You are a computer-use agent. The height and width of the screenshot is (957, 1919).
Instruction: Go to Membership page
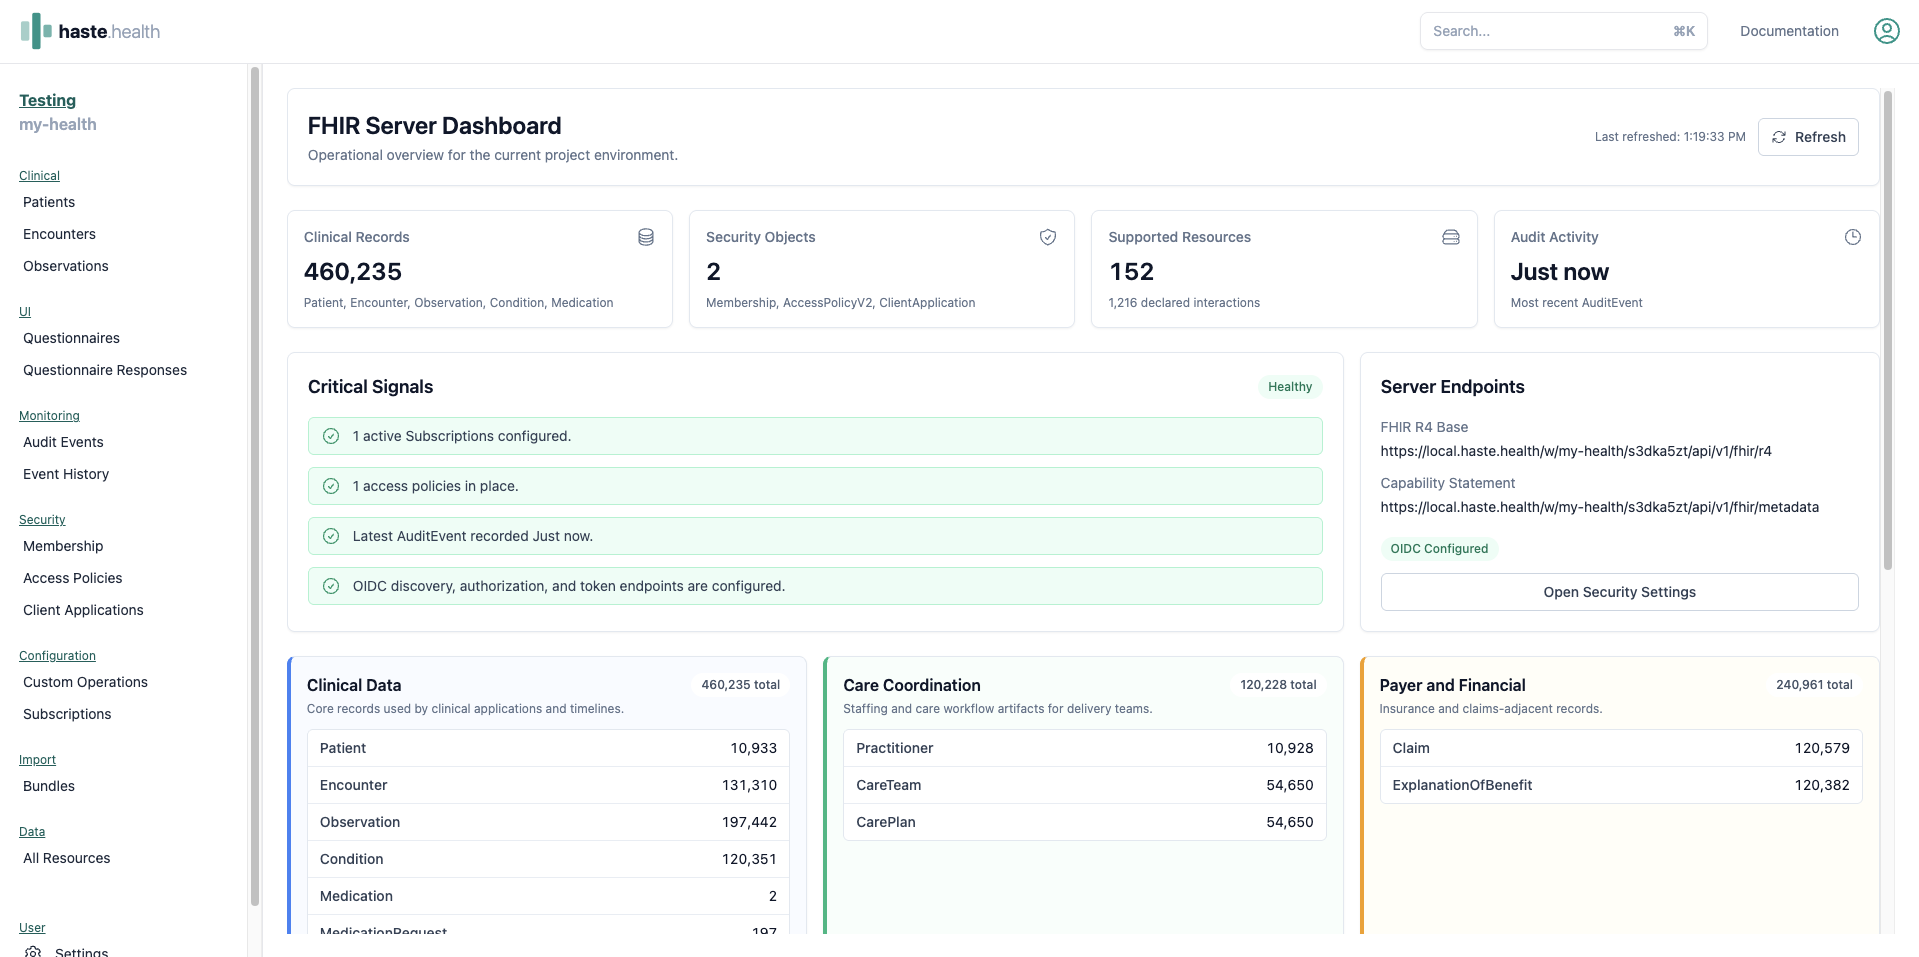[63, 546]
